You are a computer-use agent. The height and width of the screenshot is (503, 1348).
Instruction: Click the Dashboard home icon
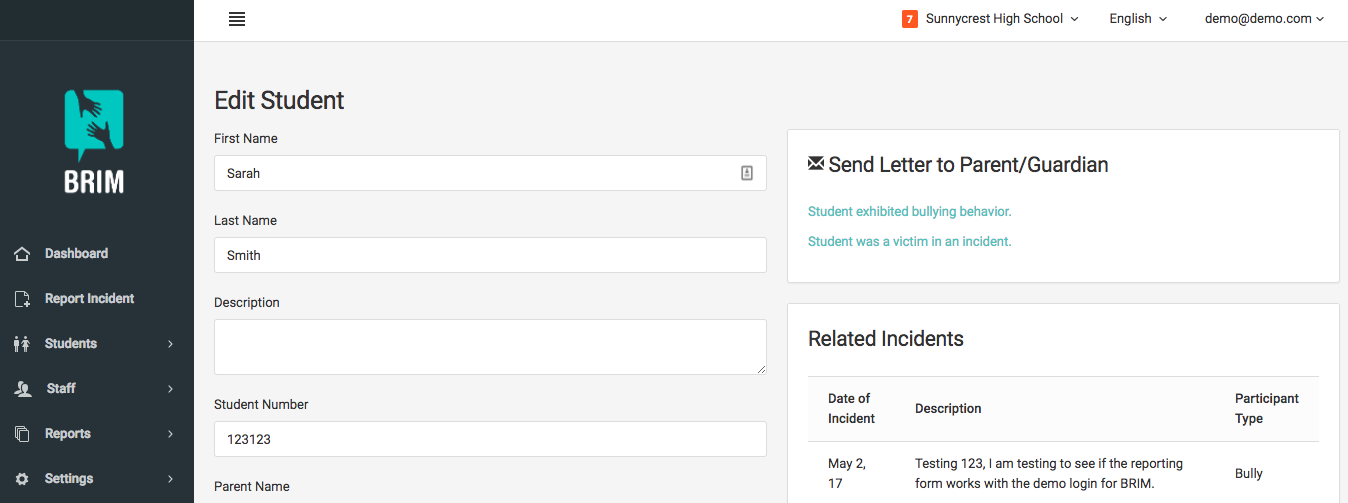click(22, 254)
